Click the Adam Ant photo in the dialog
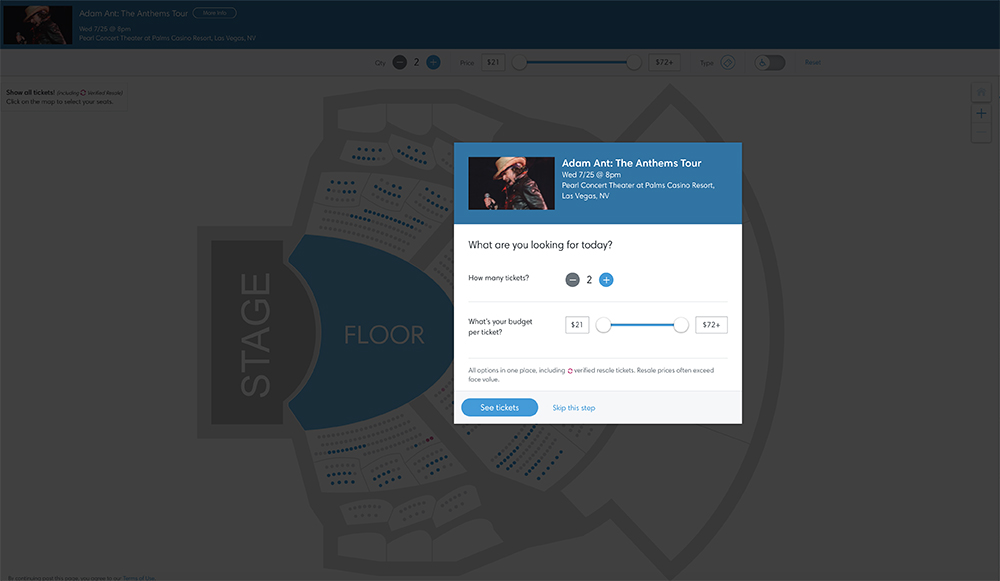1000x581 pixels. click(x=510, y=183)
